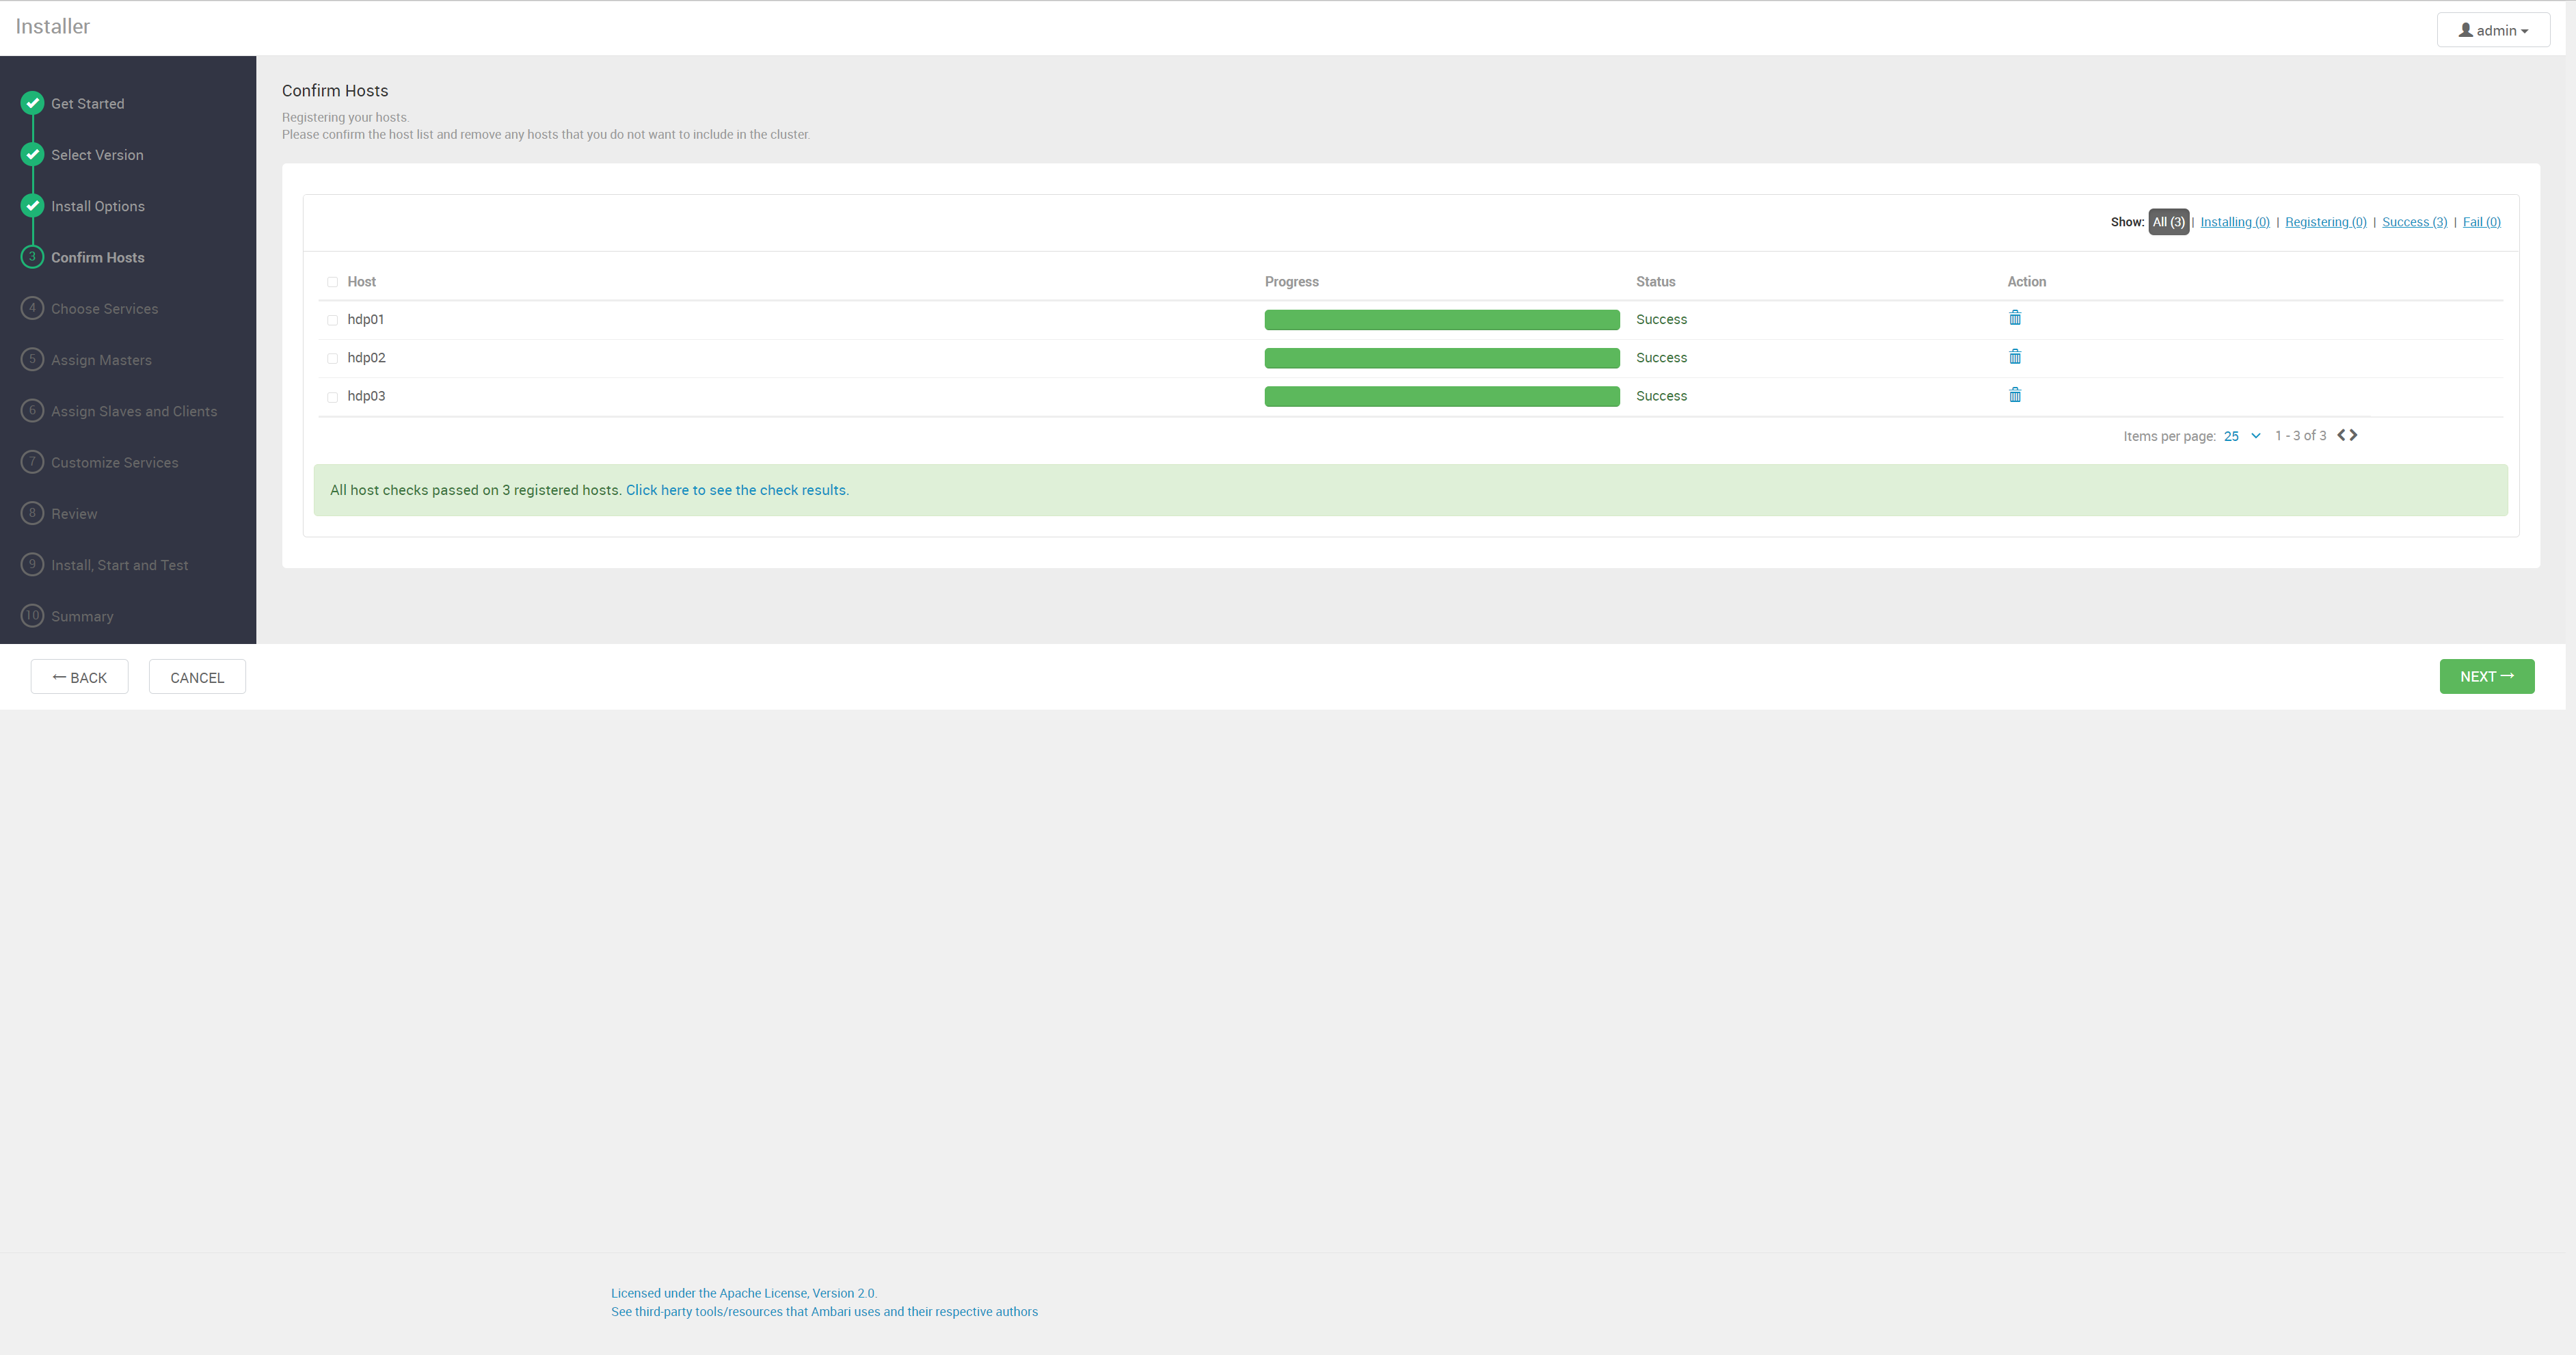Select the hdp02 row checkbox
Image resolution: width=2576 pixels, height=1355 pixels.
coord(332,358)
